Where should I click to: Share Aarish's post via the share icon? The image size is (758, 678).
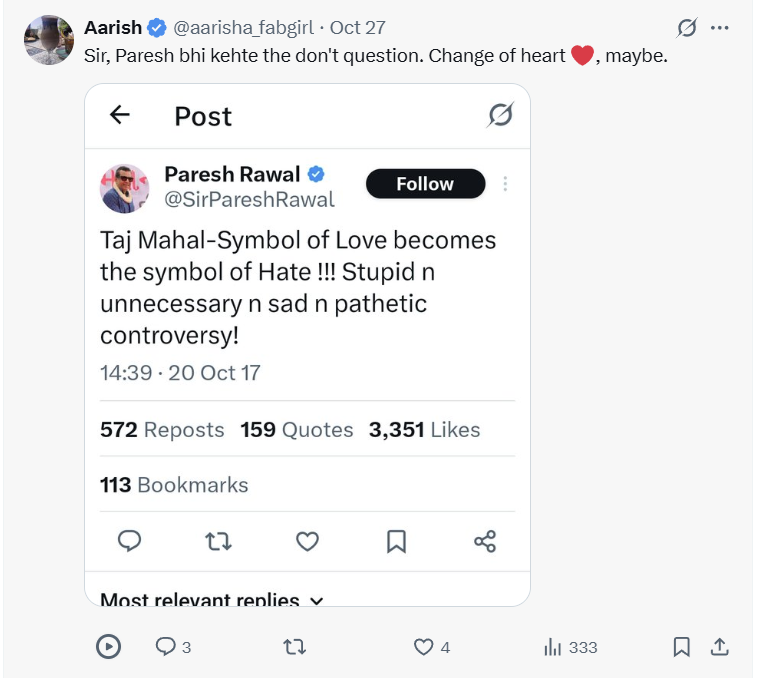tap(719, 647)
